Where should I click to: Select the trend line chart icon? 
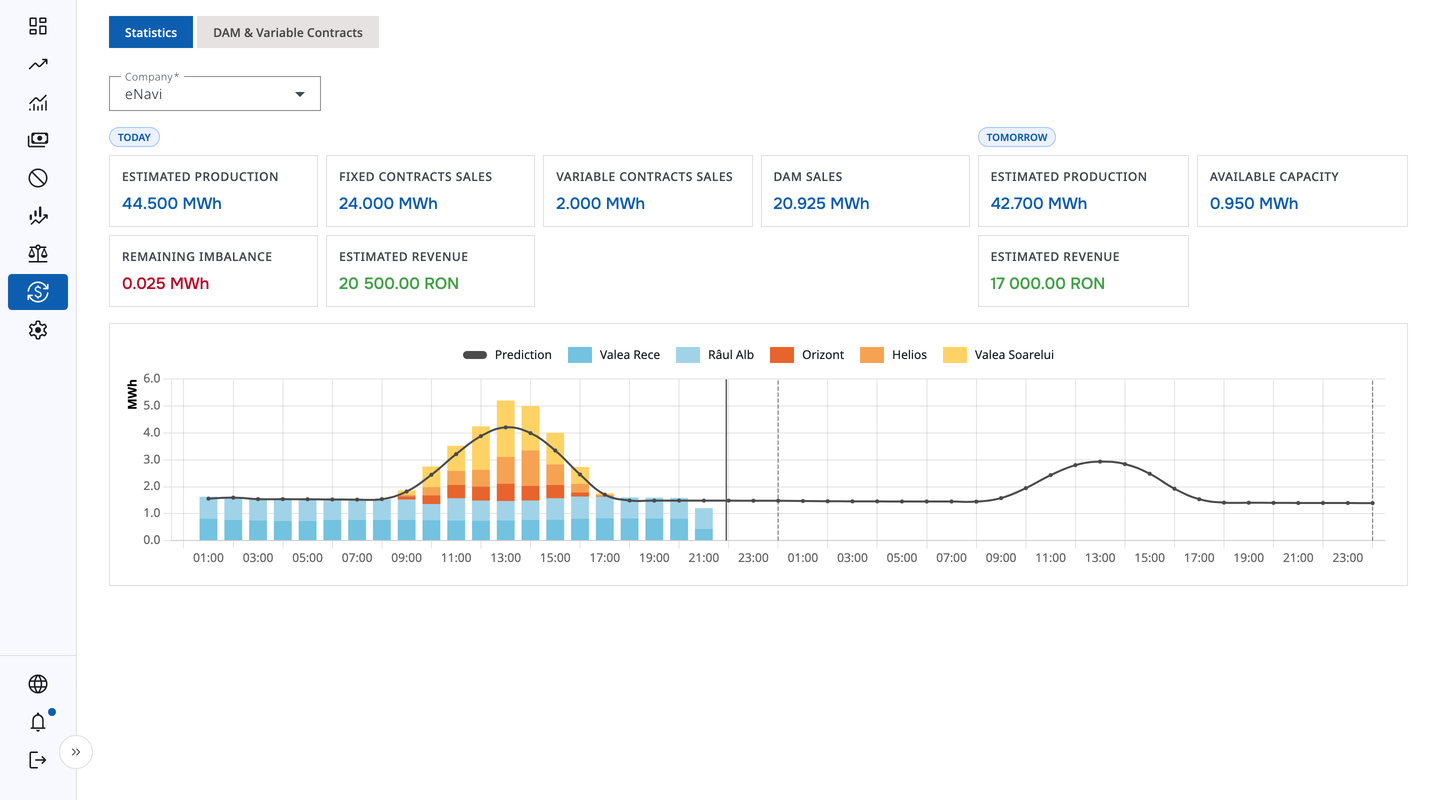click(37, 64)
